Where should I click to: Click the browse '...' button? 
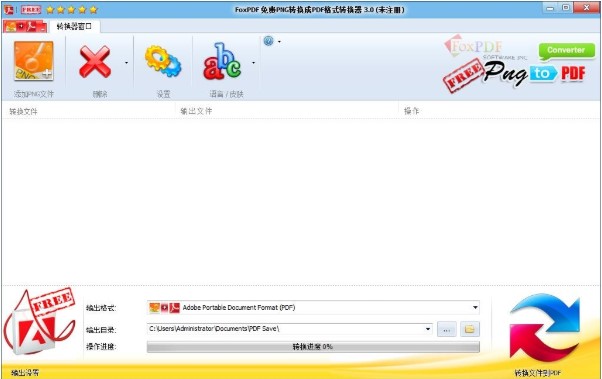[447, 329]
